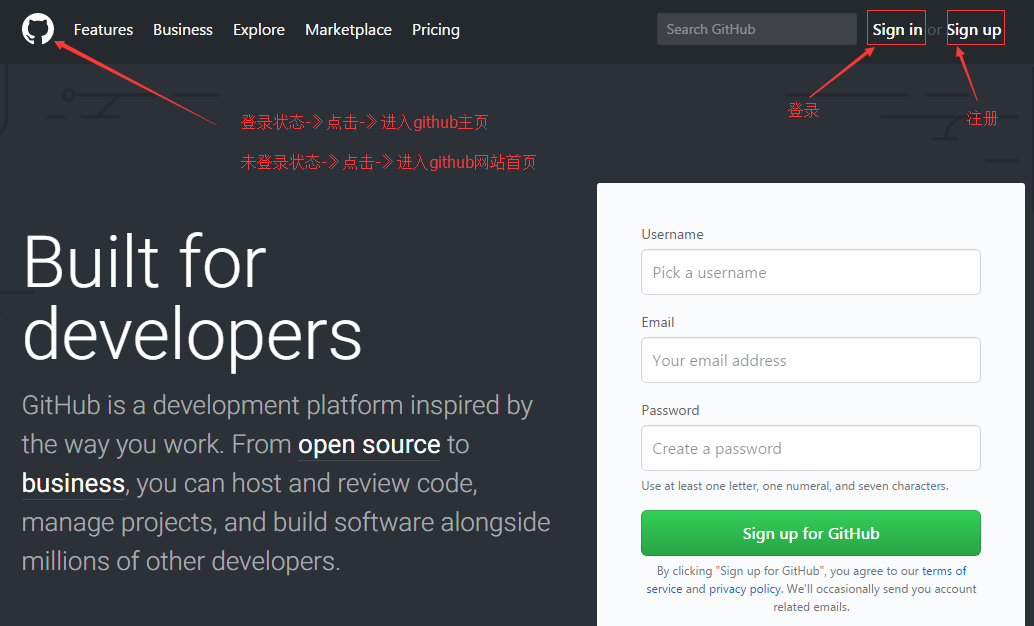The height and width of the screenshot is (626, 1034).
Task: Click the GitHub Octocat logo
Action: (x=38, y=30)
